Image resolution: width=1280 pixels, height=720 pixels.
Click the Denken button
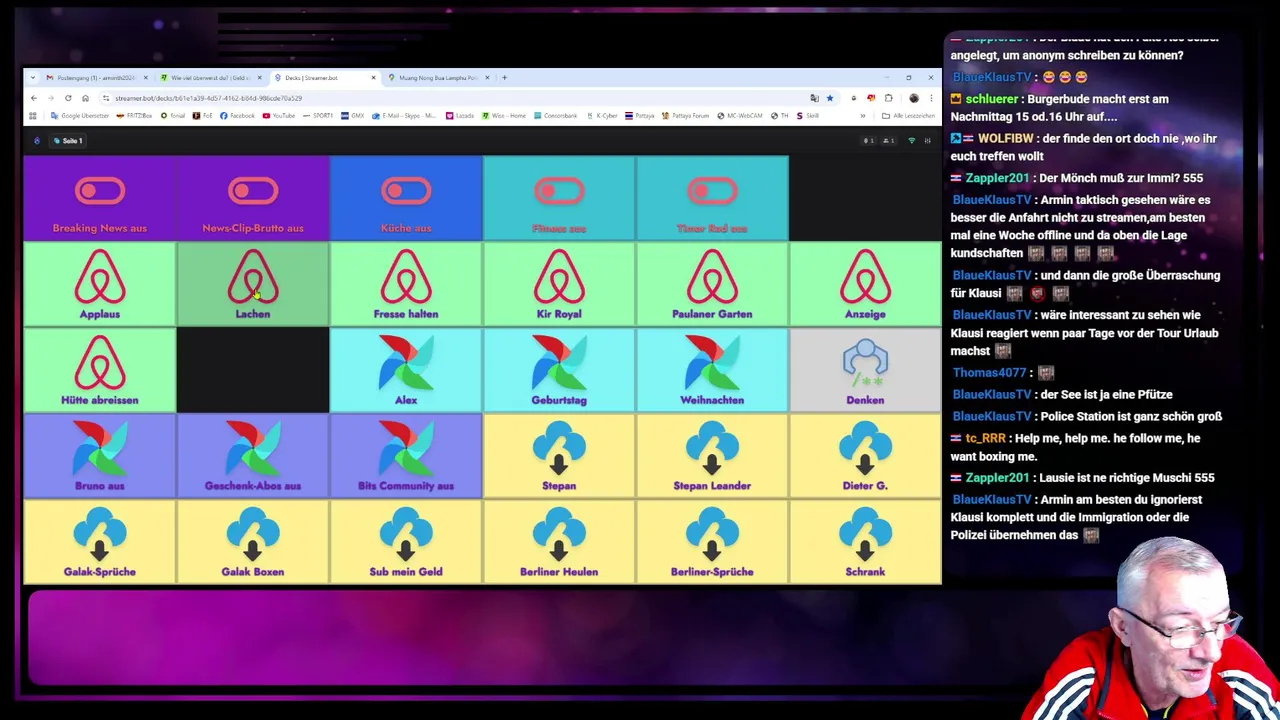pyautogui.click(x=865, y=371)
